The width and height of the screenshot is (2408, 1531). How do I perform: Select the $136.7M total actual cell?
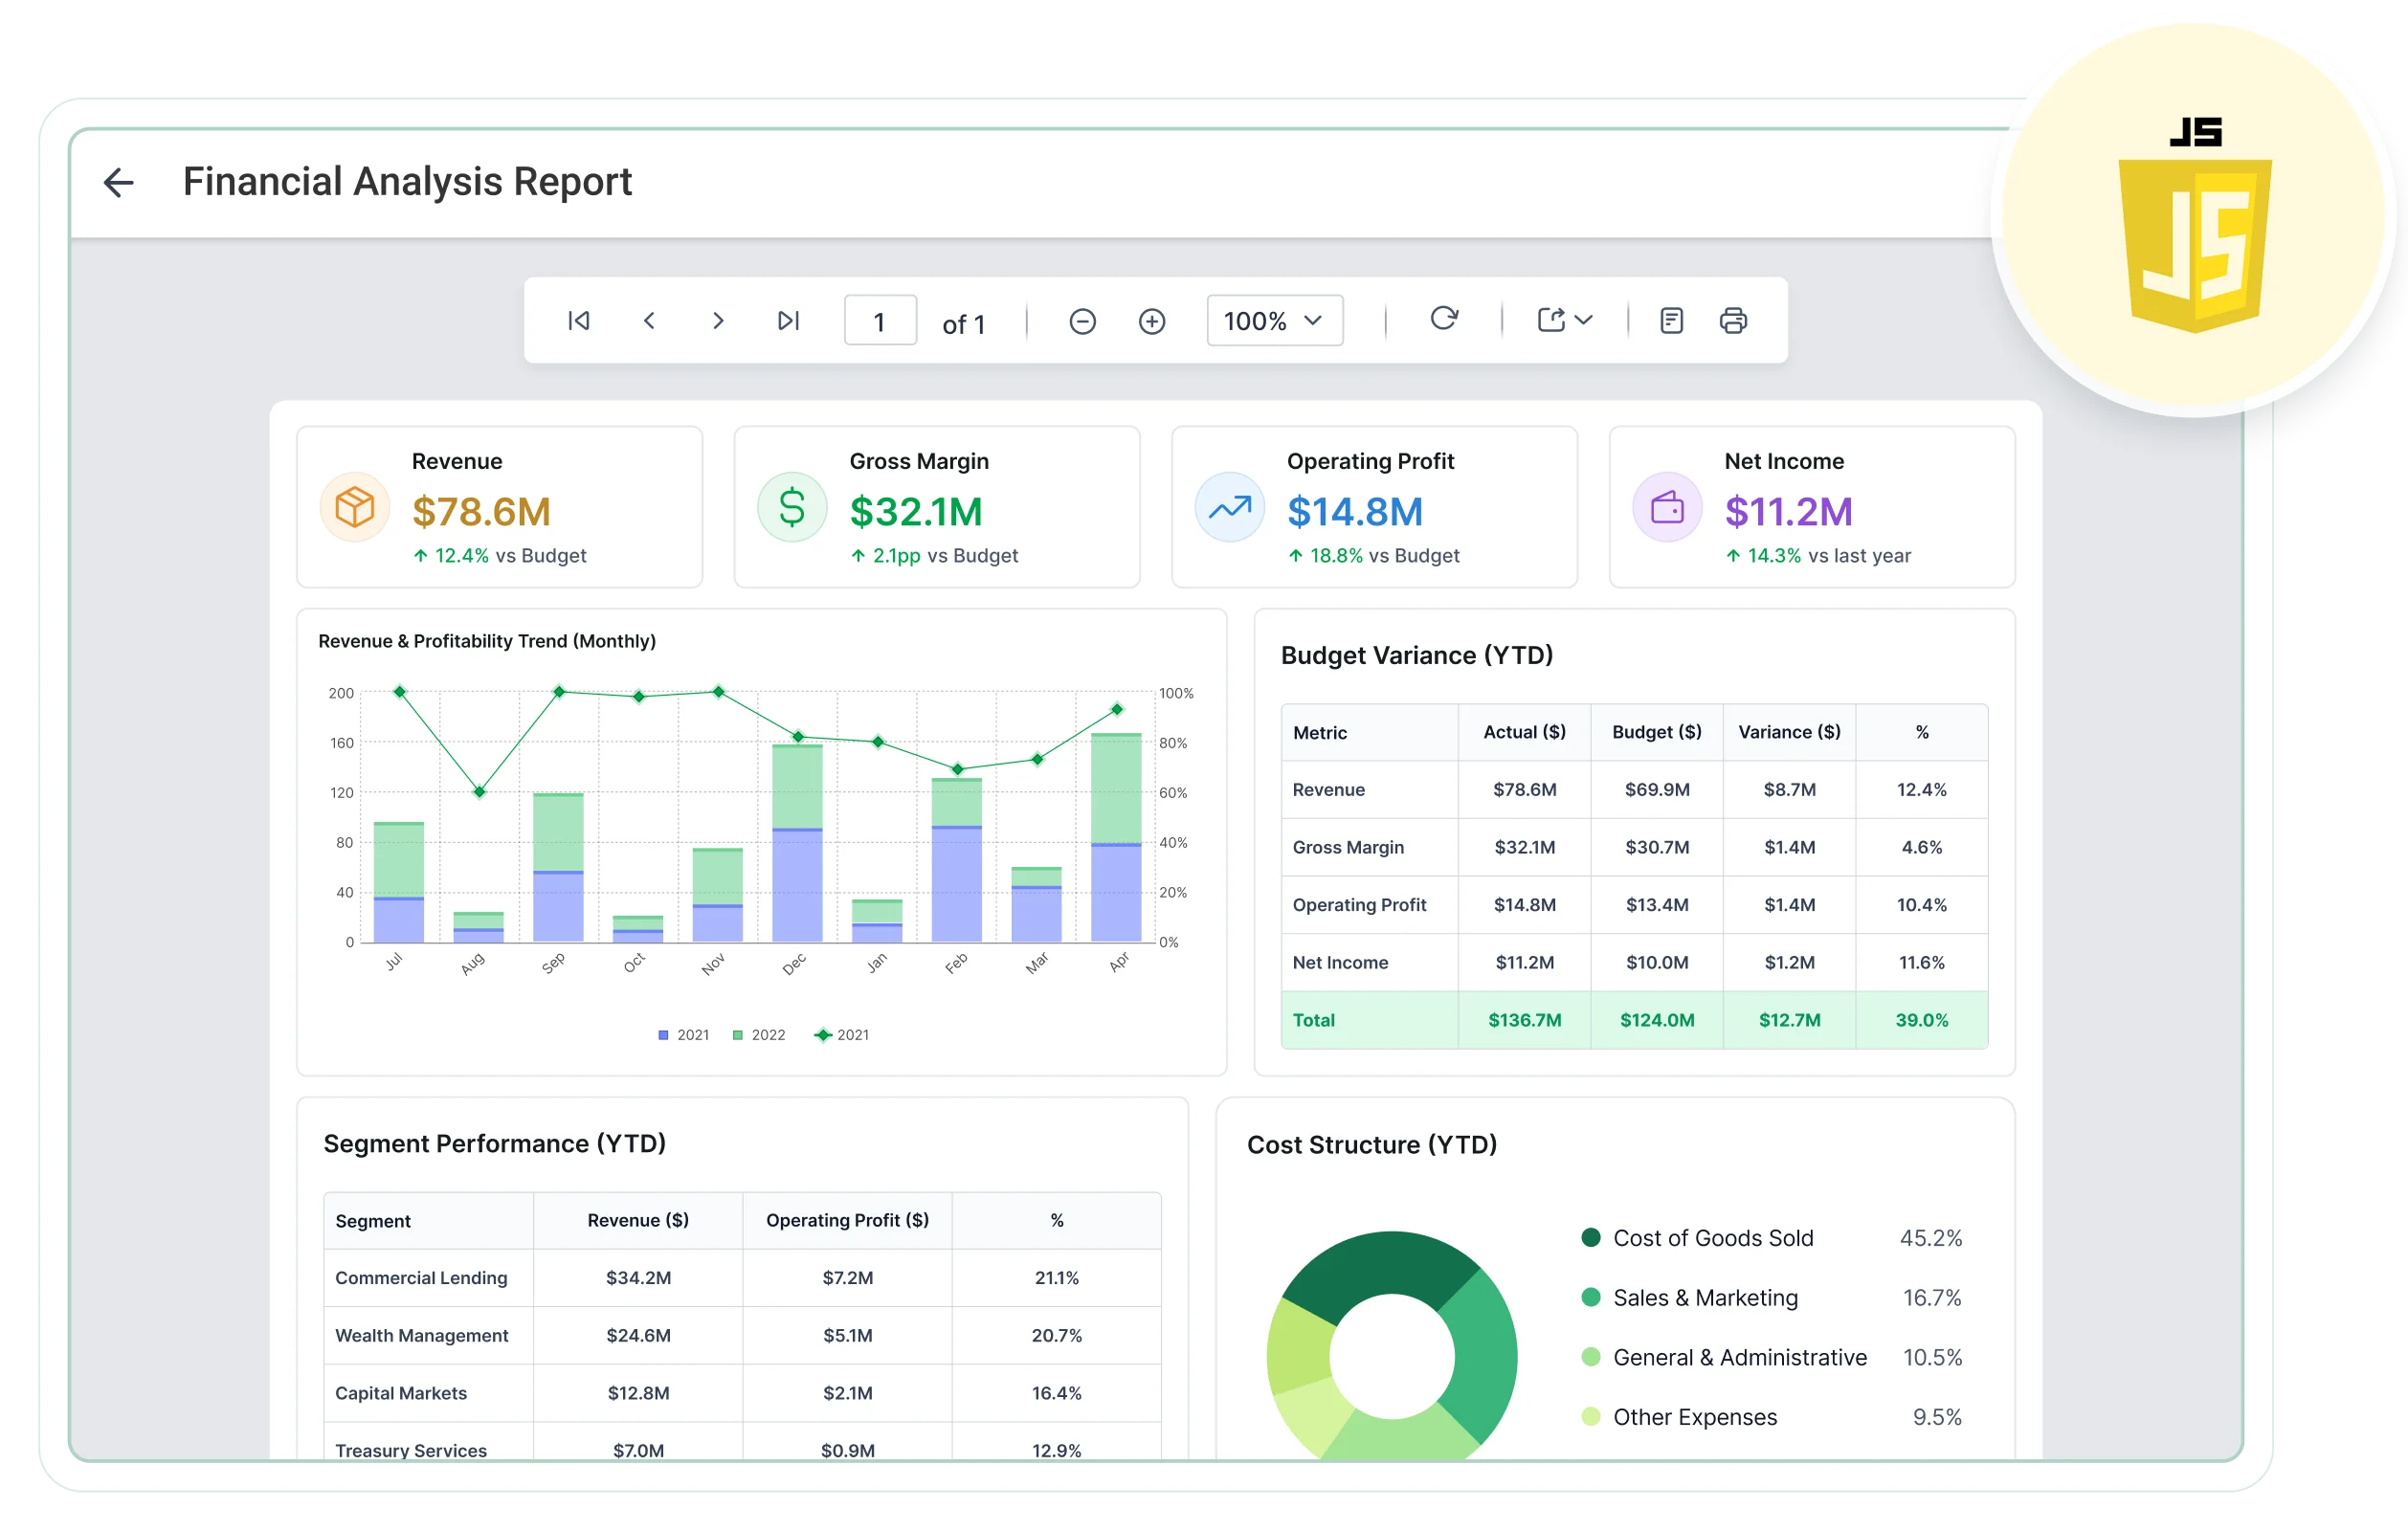1524,1020
